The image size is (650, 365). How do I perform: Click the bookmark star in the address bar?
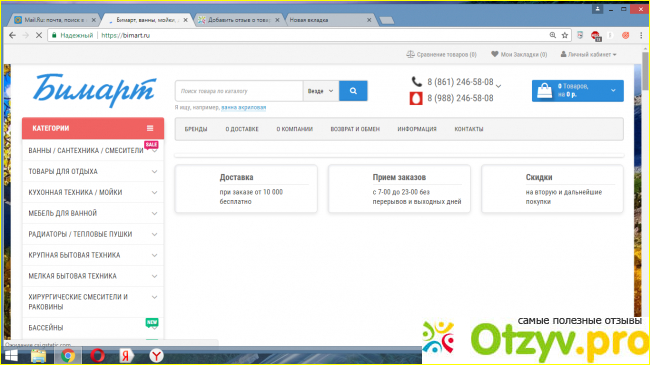[565, 36]
